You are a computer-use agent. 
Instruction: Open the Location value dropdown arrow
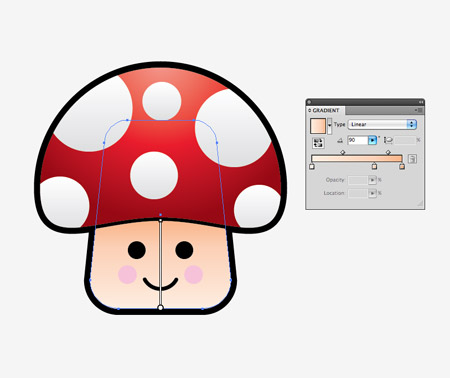click(372, 193)
